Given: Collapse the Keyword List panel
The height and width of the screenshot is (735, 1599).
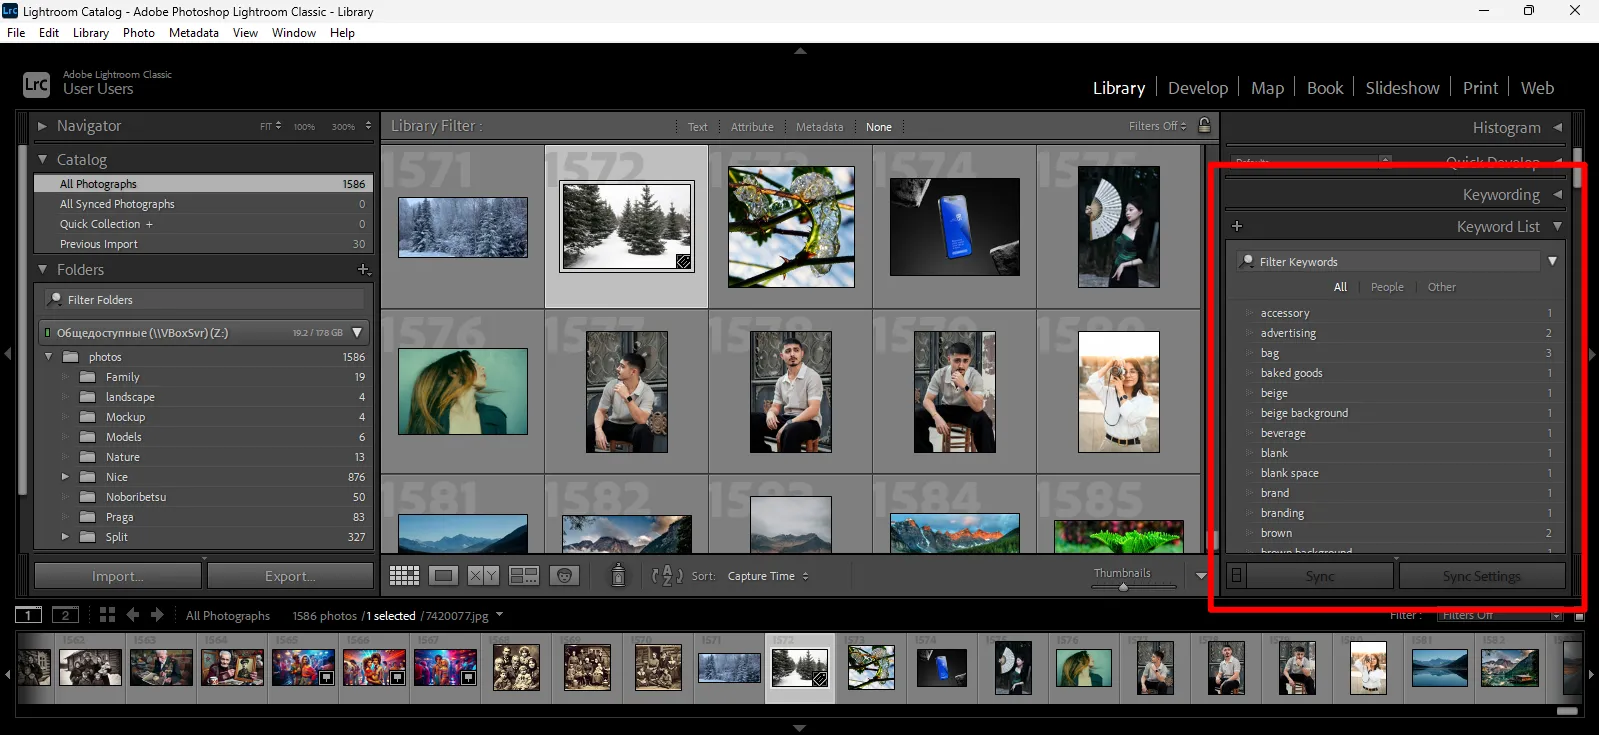Looking at the screenshot, I should [1557, 226].
